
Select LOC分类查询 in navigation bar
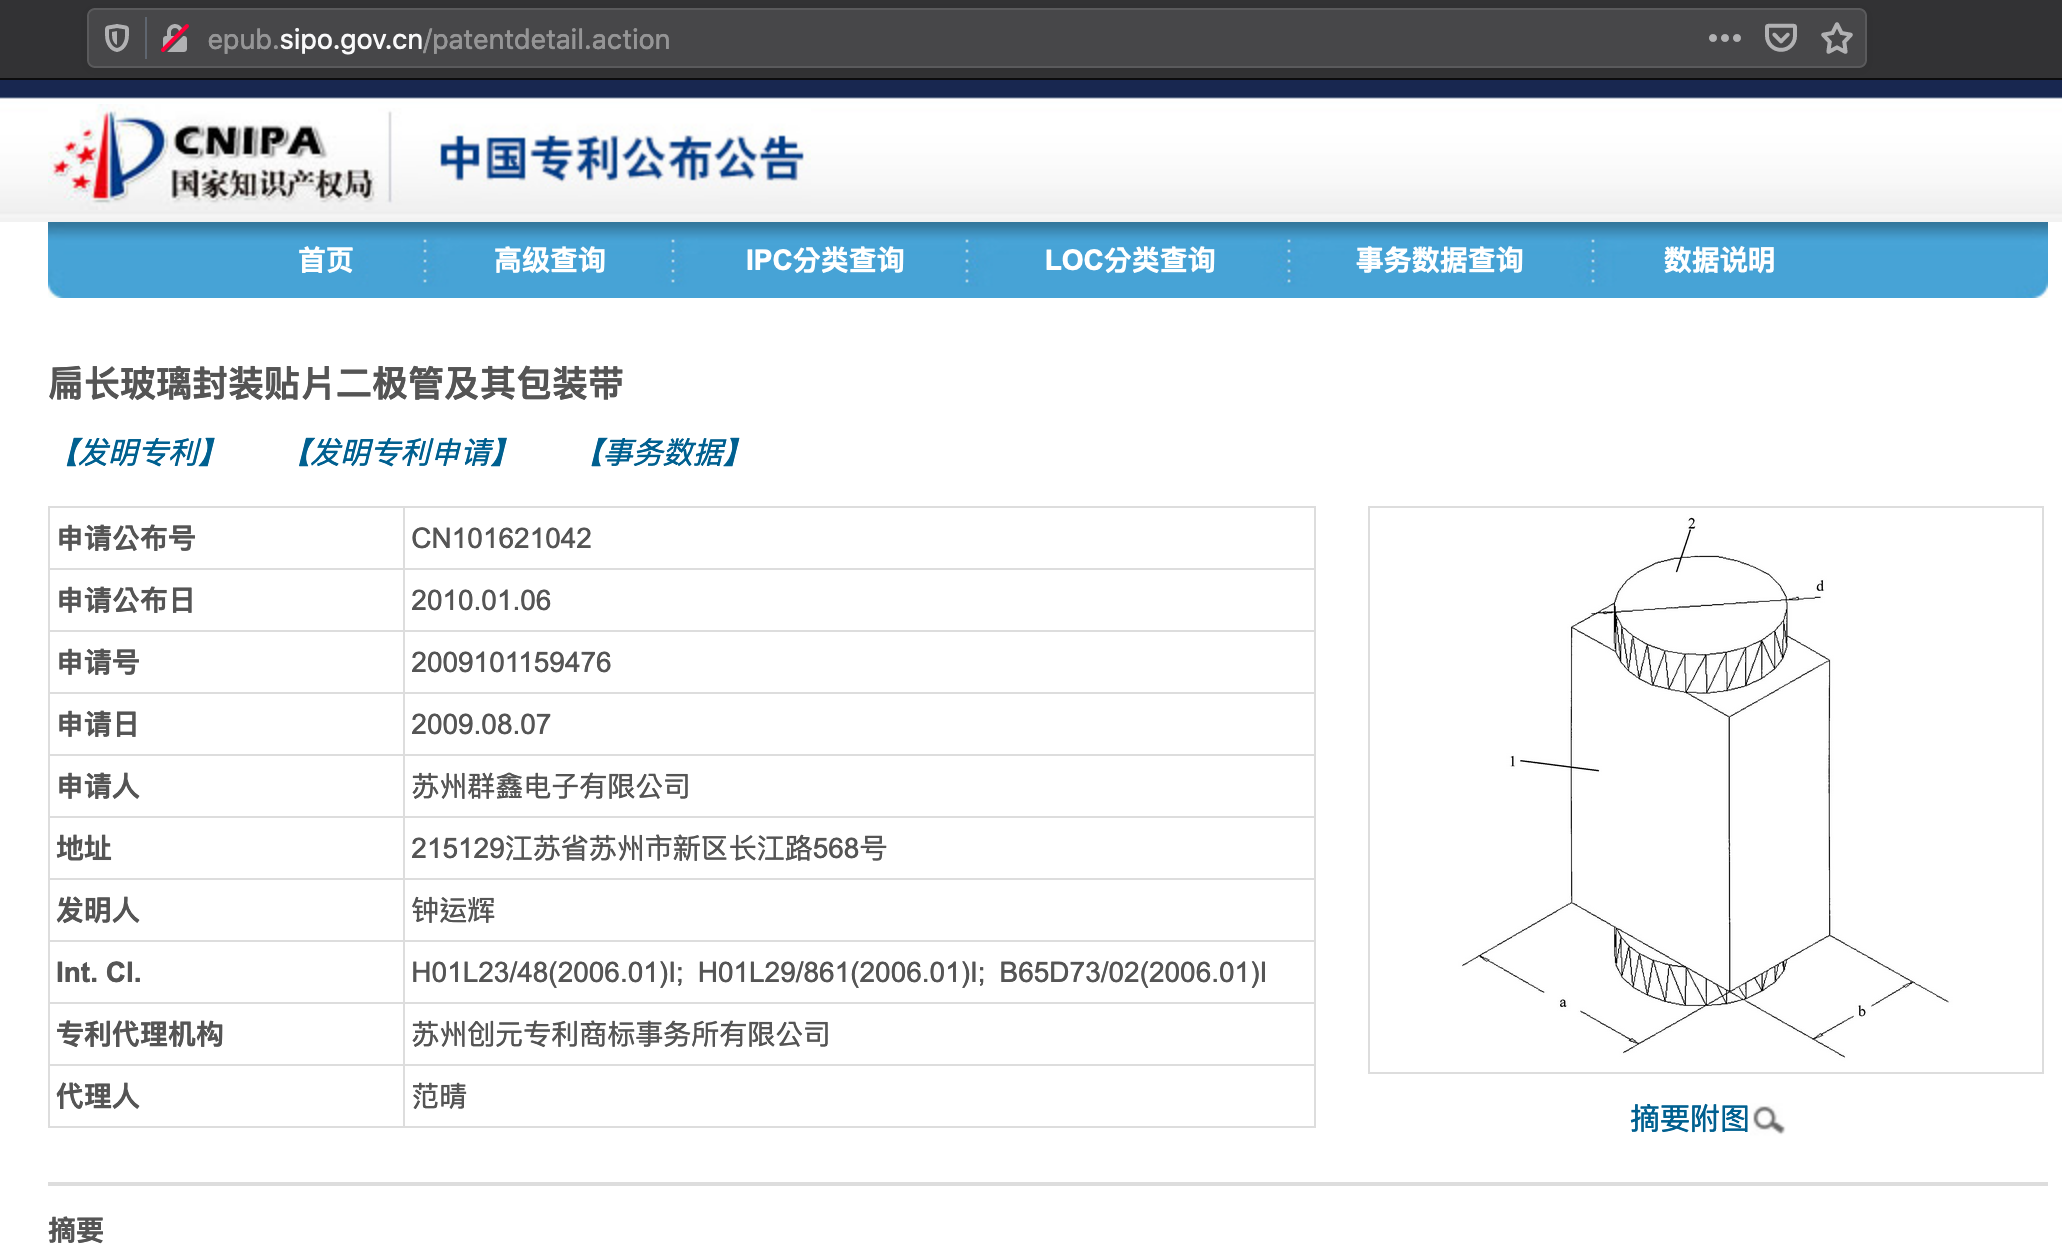click(1129, 260)
